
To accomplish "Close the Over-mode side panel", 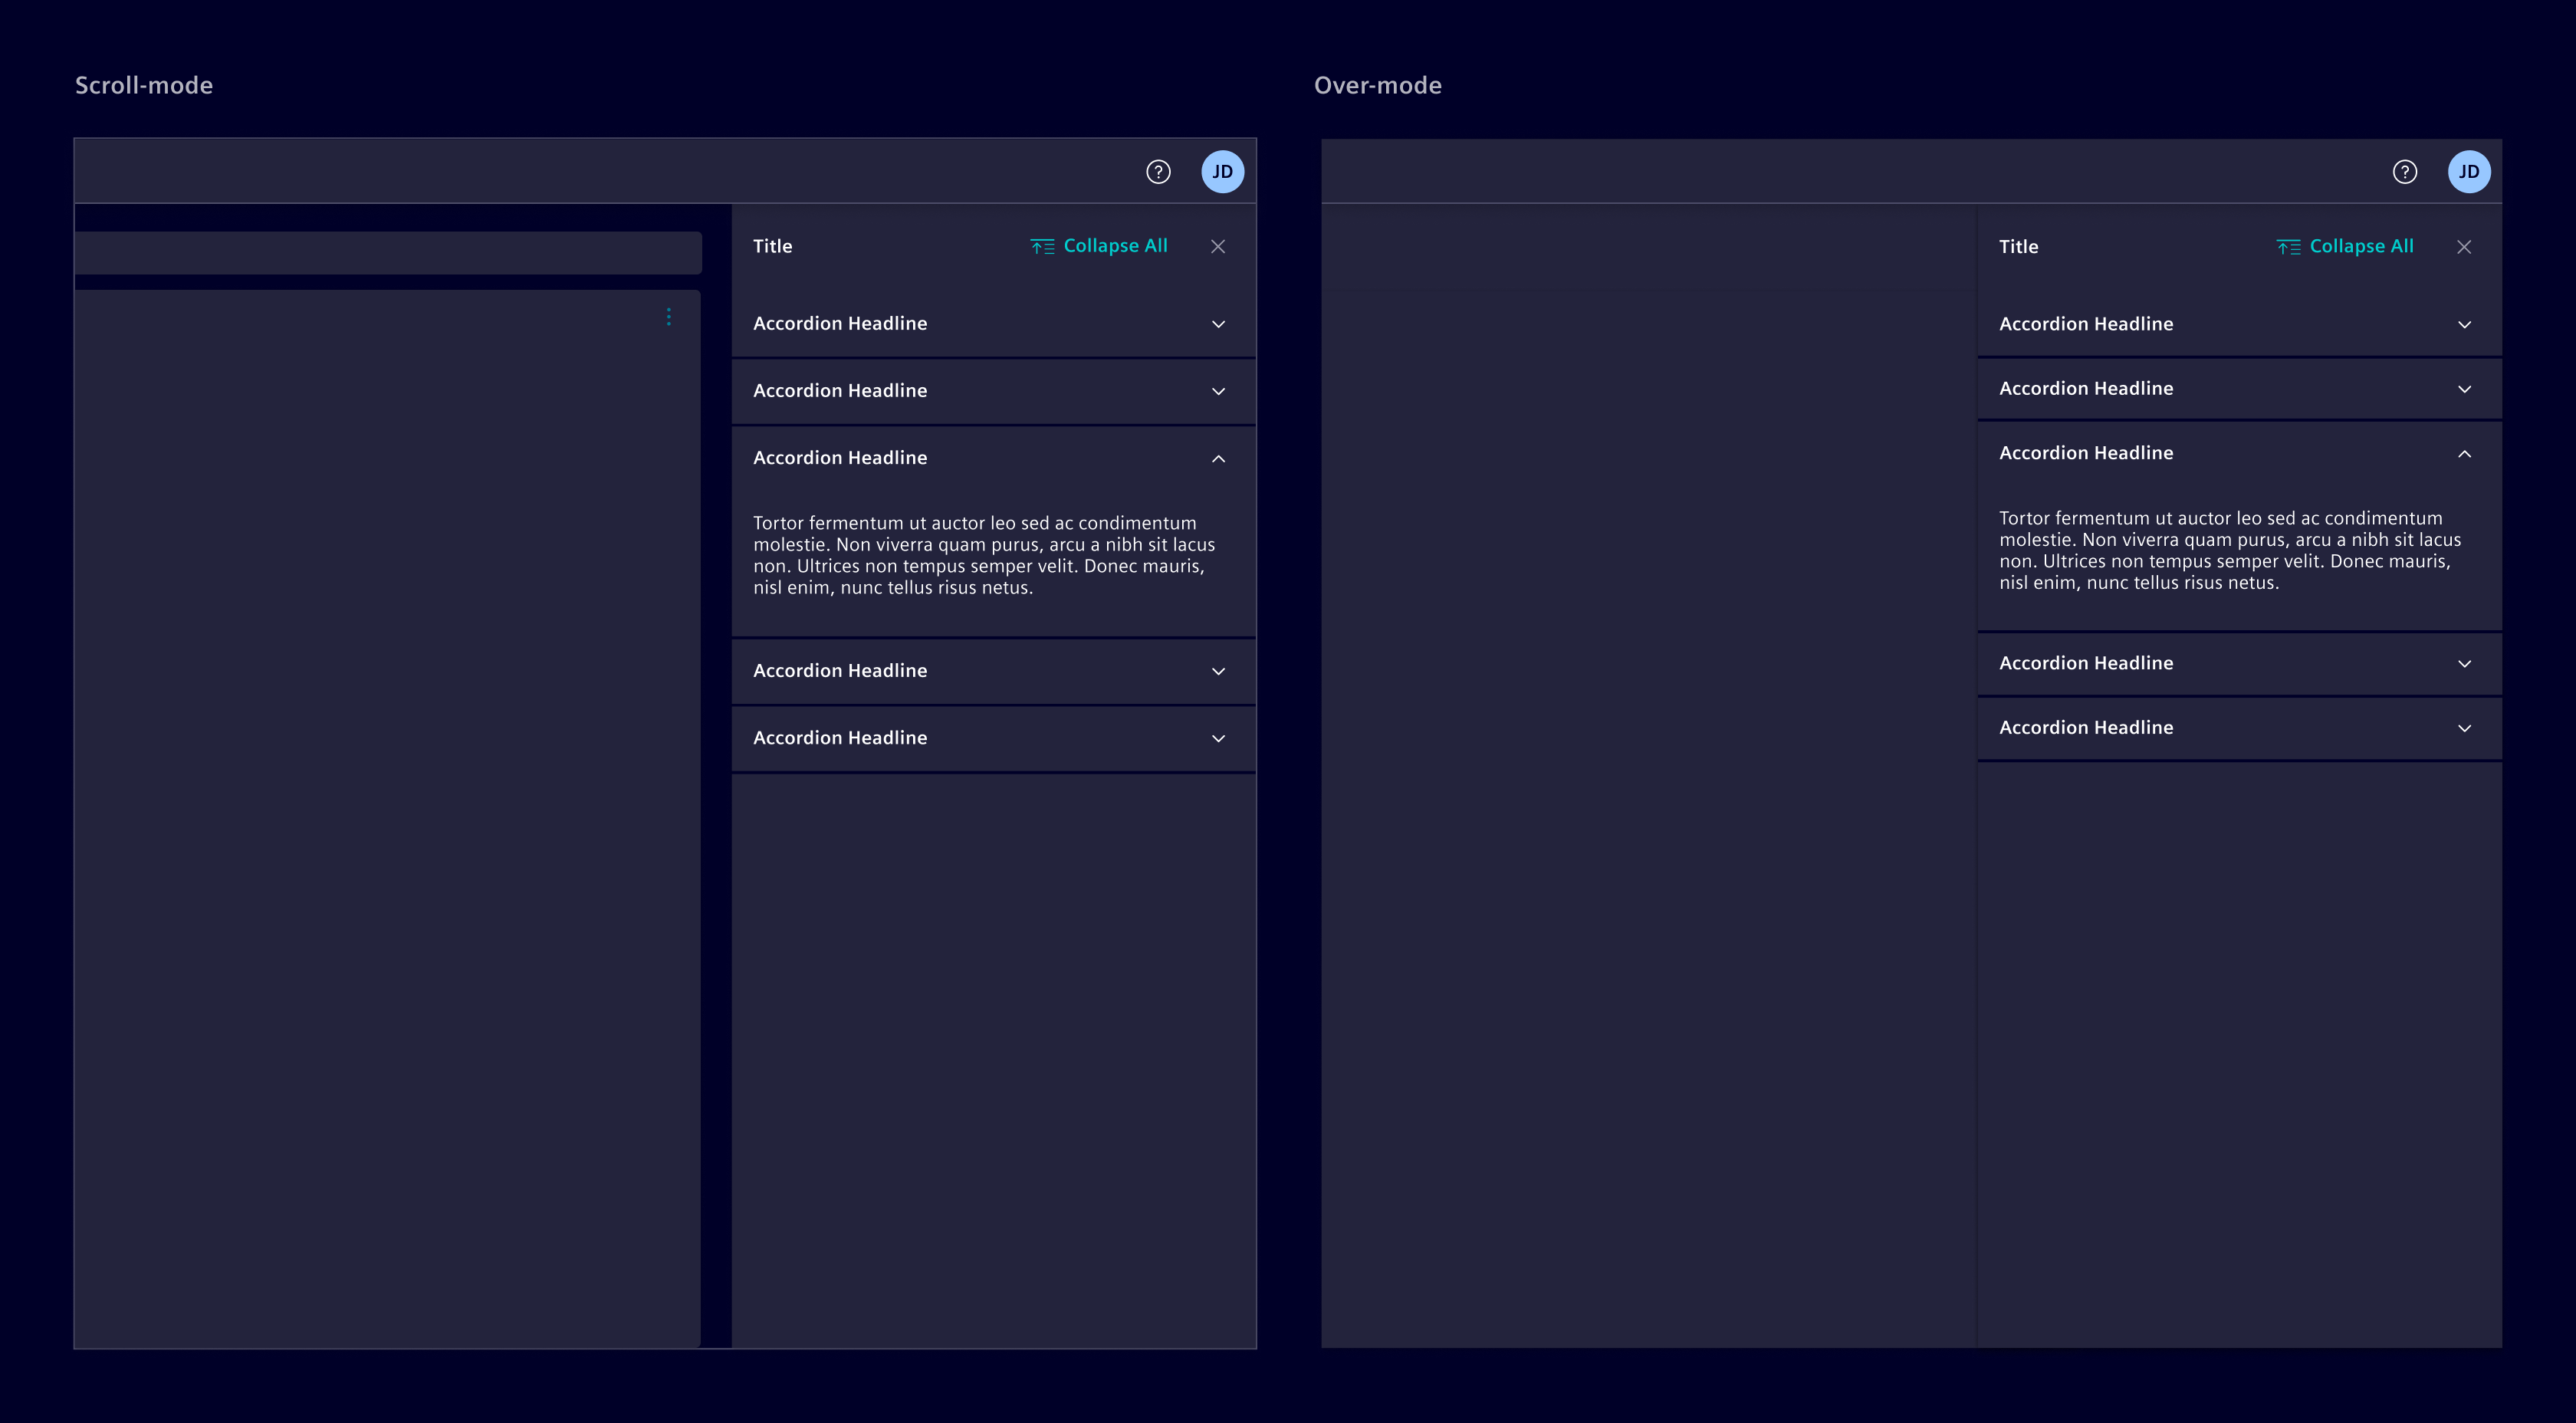I will (x=2463, y=247).
